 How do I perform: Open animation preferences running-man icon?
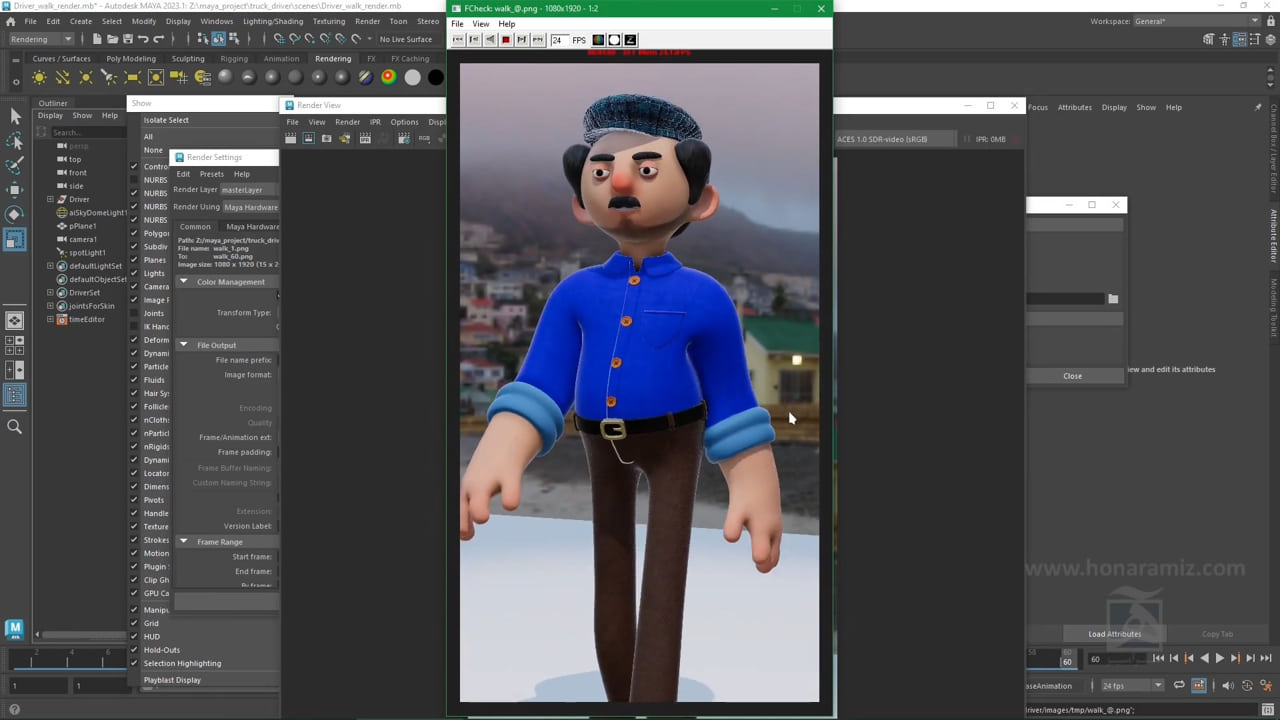click(1265, 686)
